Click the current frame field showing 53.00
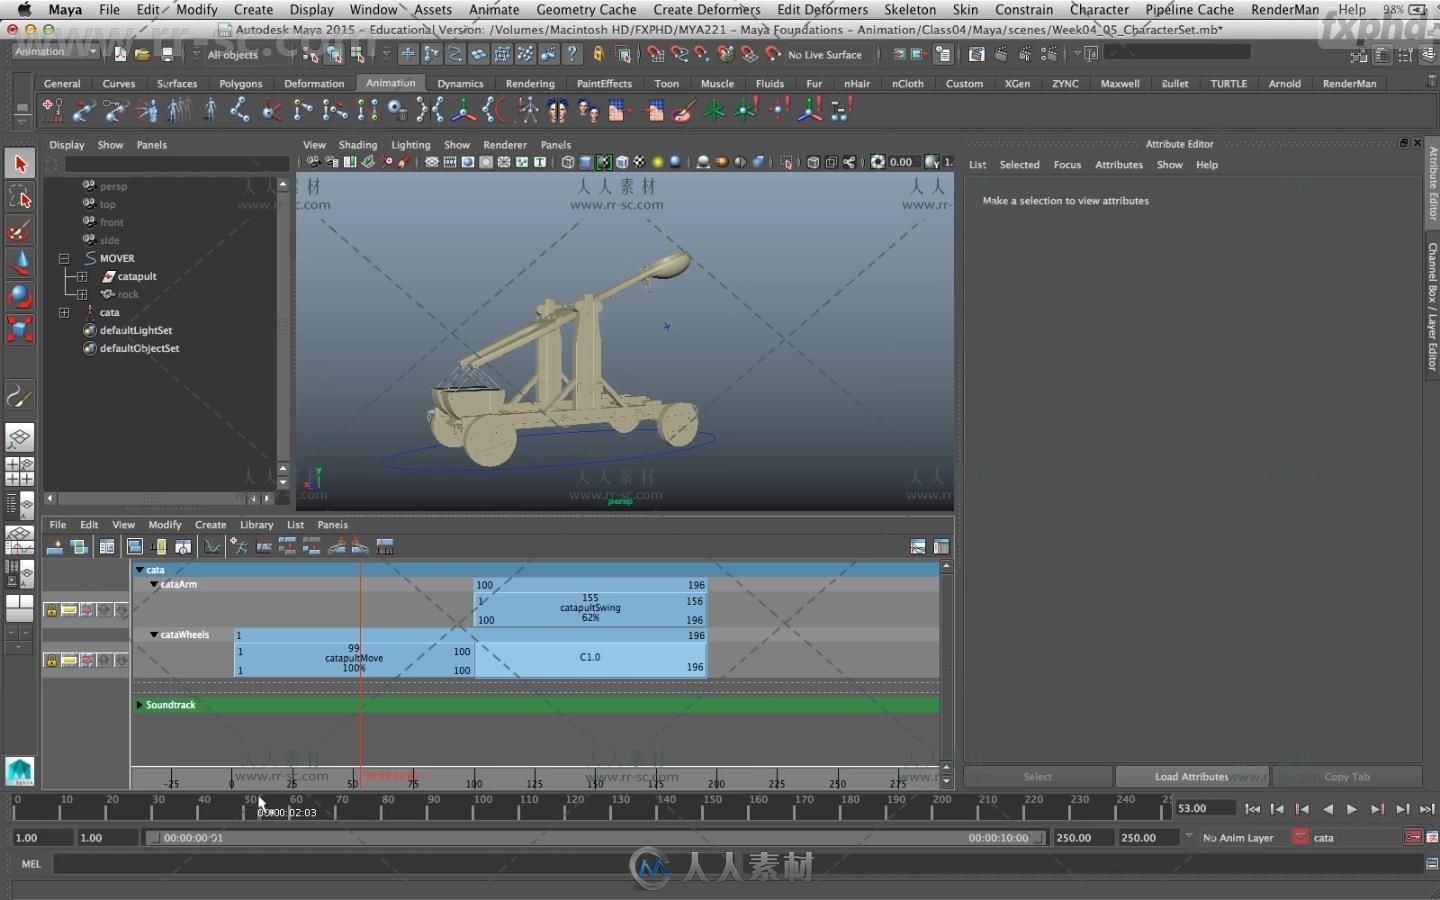Screen dimensions: 1440x900 coord(1205,808)
